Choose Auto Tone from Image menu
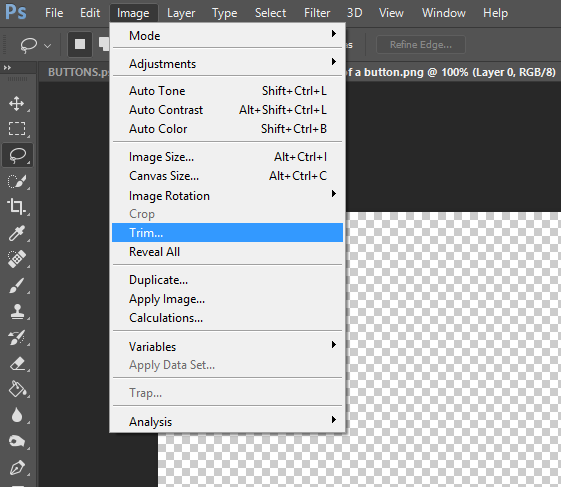561x487 pixels. (228, 91)
